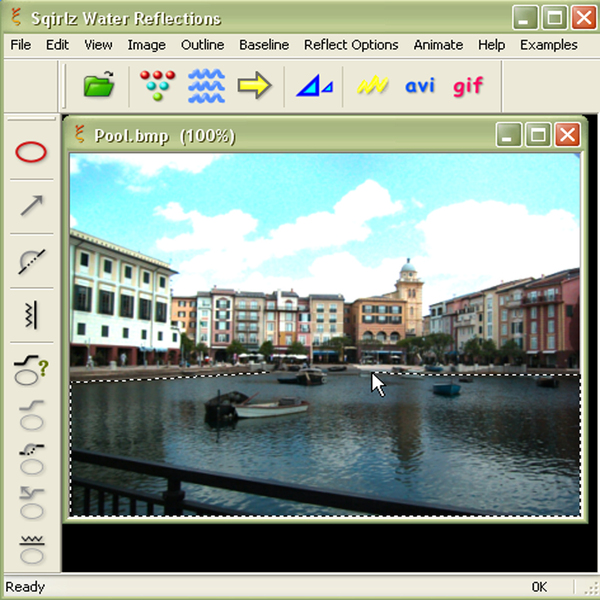
Task: Select the dashed line arc tool
Action: click(32, 261)
